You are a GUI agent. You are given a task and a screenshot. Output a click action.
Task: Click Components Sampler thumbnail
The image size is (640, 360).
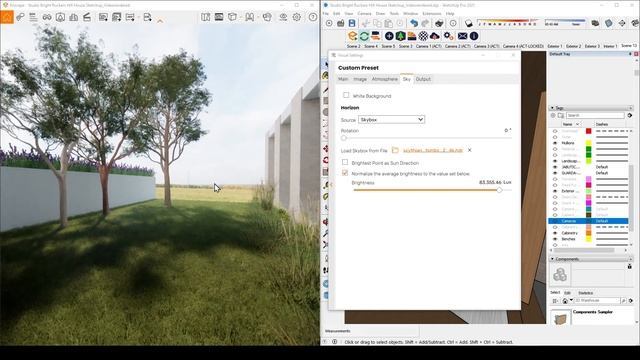click(x=560, y=318)
